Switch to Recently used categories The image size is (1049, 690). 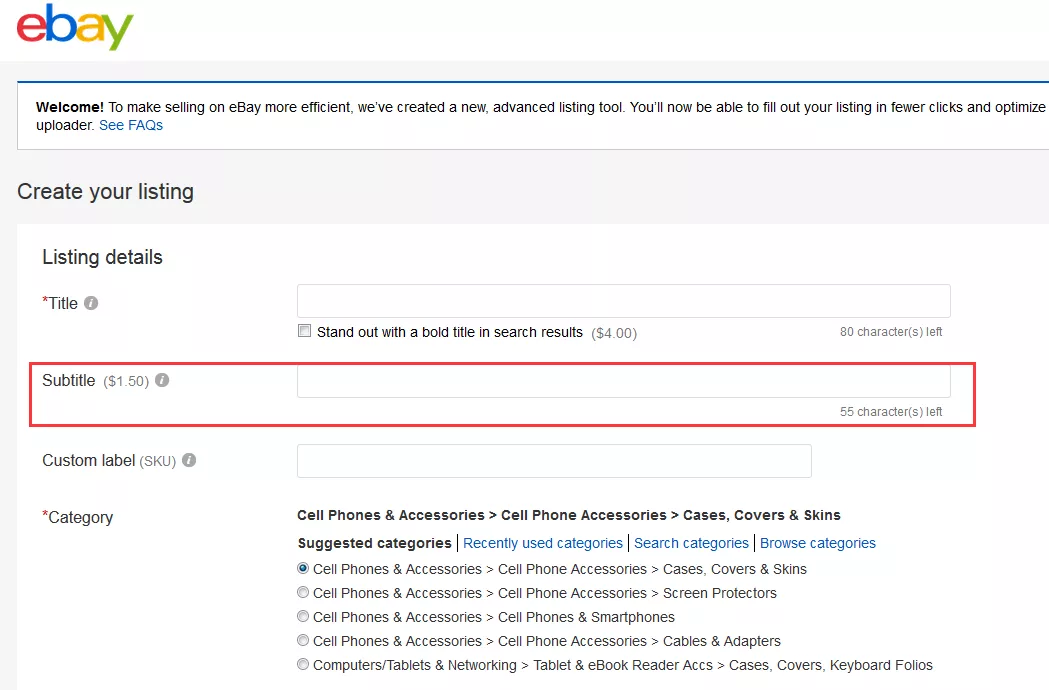pos(543,543)
